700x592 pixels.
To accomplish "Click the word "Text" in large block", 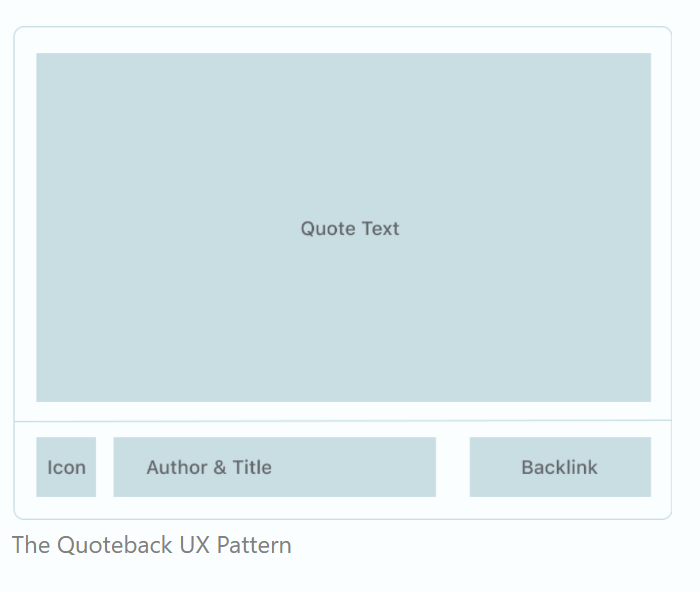I will tap(380, 229).
